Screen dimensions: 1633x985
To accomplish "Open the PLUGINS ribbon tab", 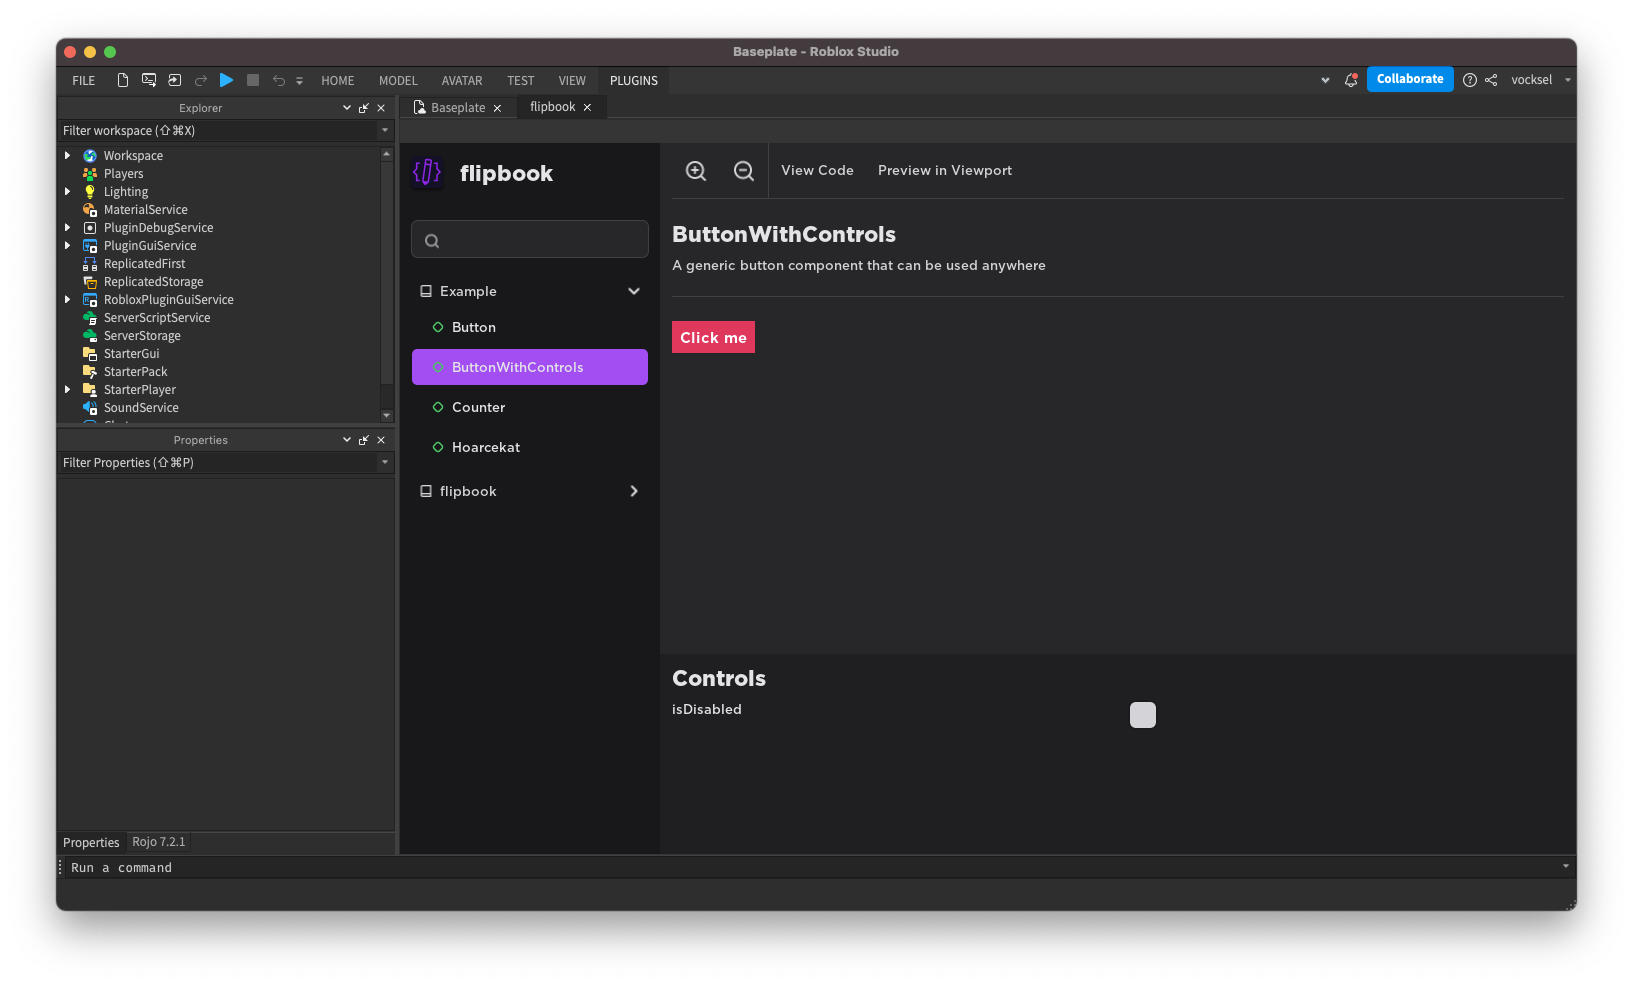I will point(633,80).
